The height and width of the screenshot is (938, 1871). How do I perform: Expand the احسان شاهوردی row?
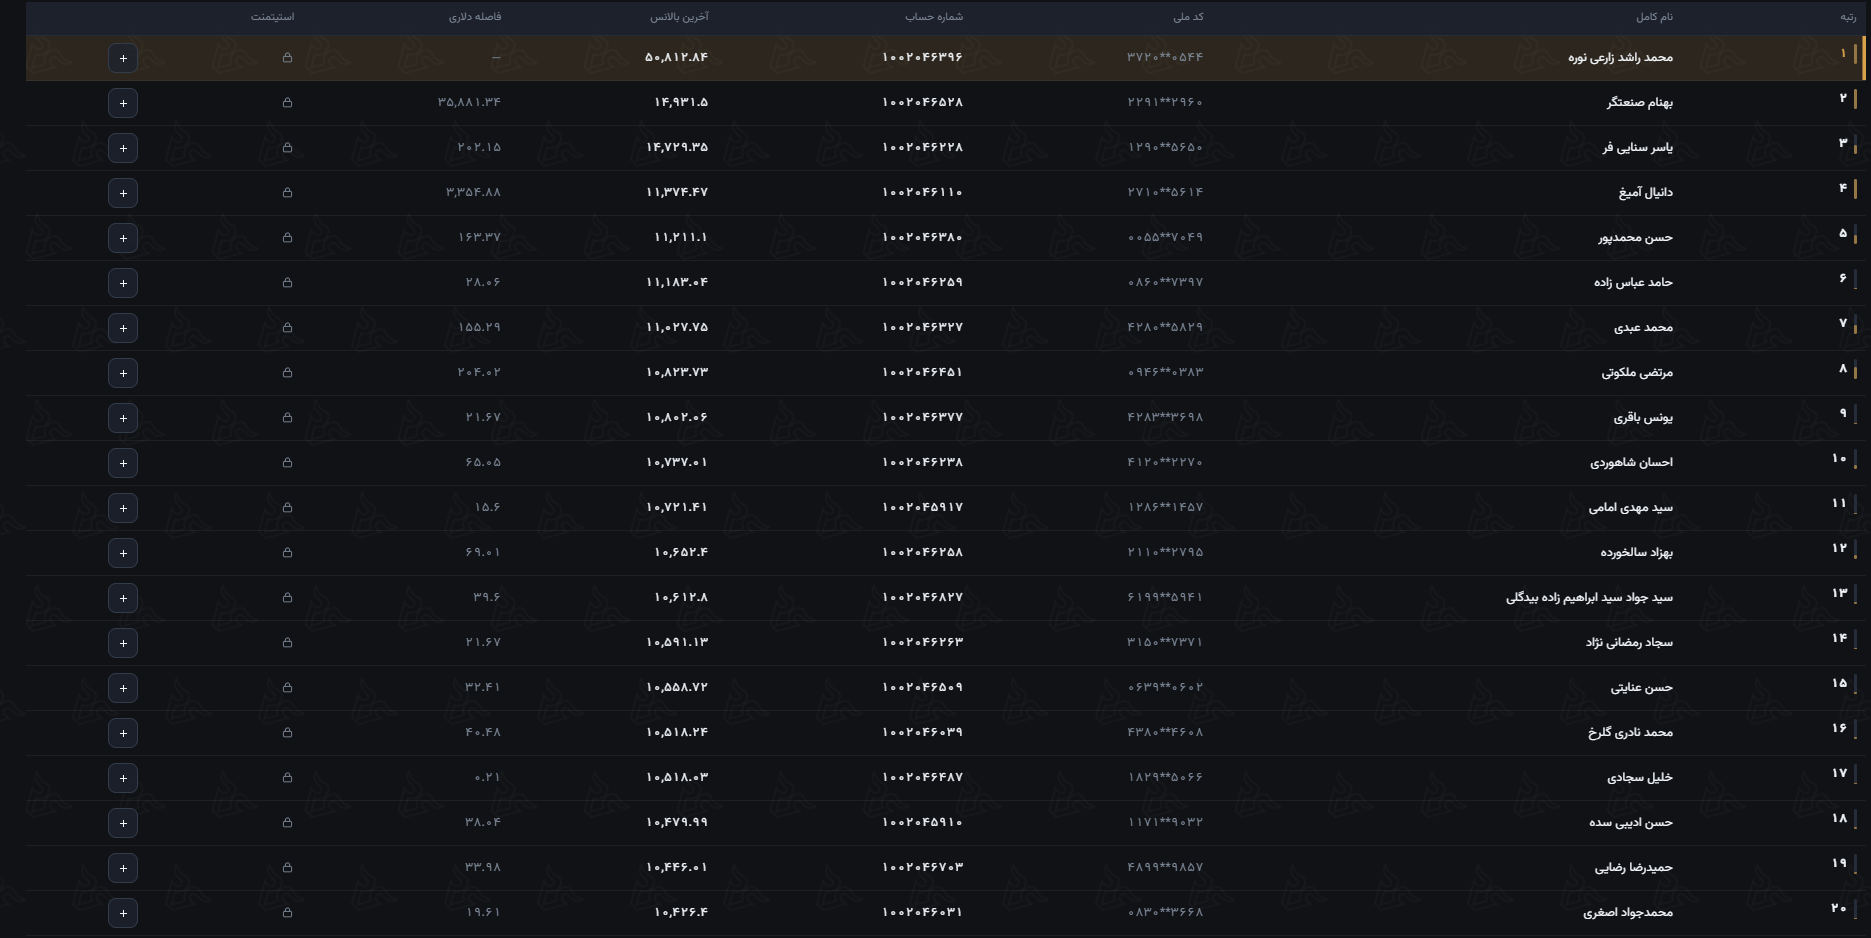pos(123,463)
